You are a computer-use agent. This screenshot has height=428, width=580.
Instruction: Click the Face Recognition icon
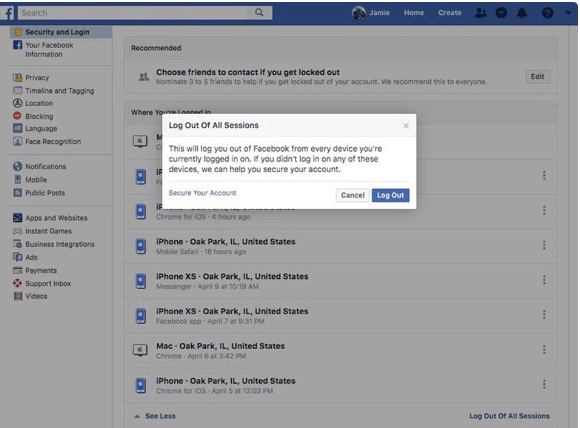coord(17,141)
